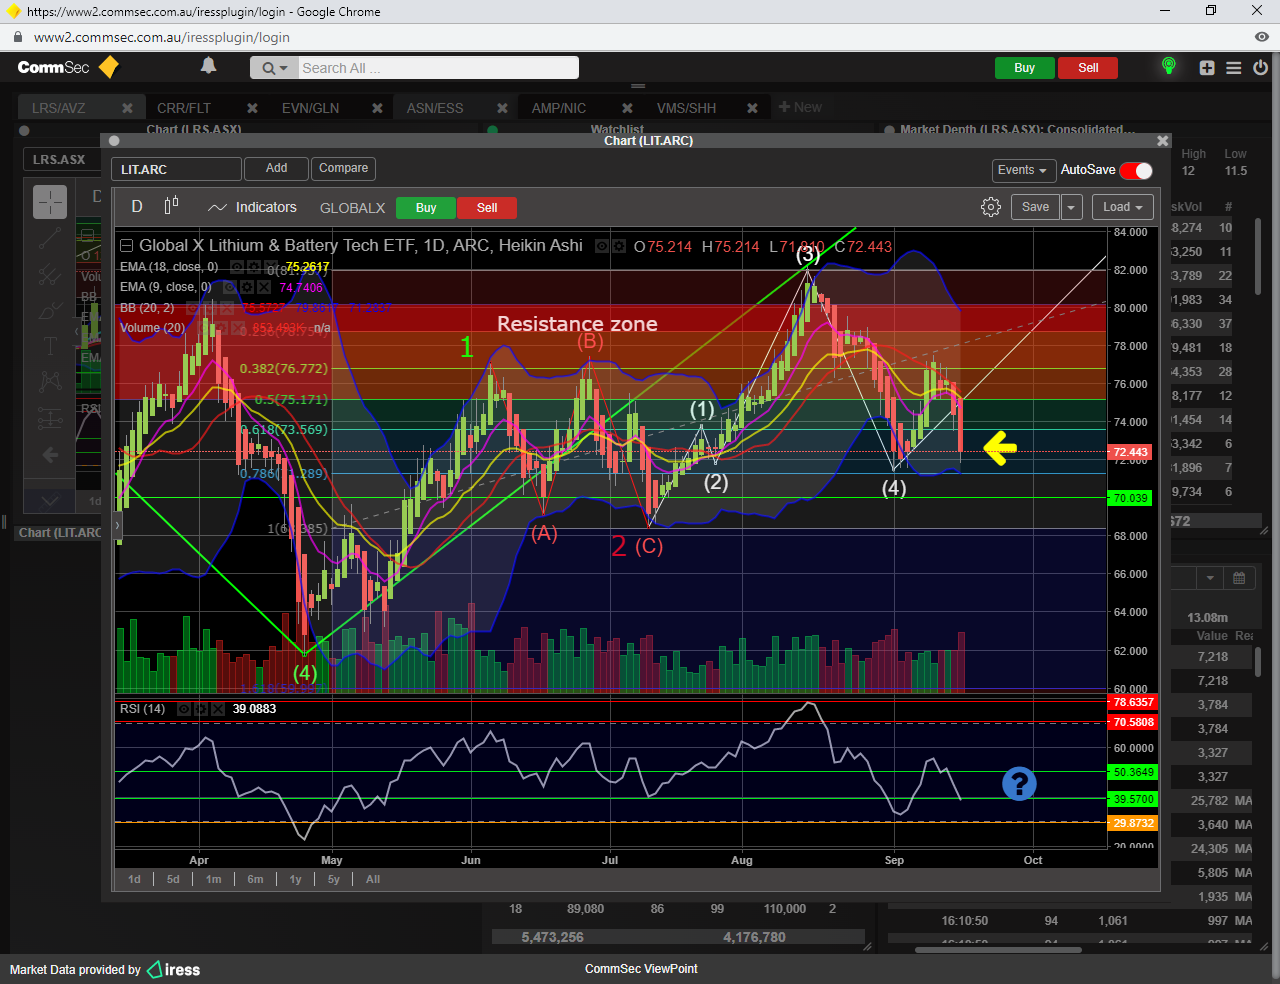Switch to EVN/GLN tab
This screenshot has height=984, width=1280.
click(310, 108)
